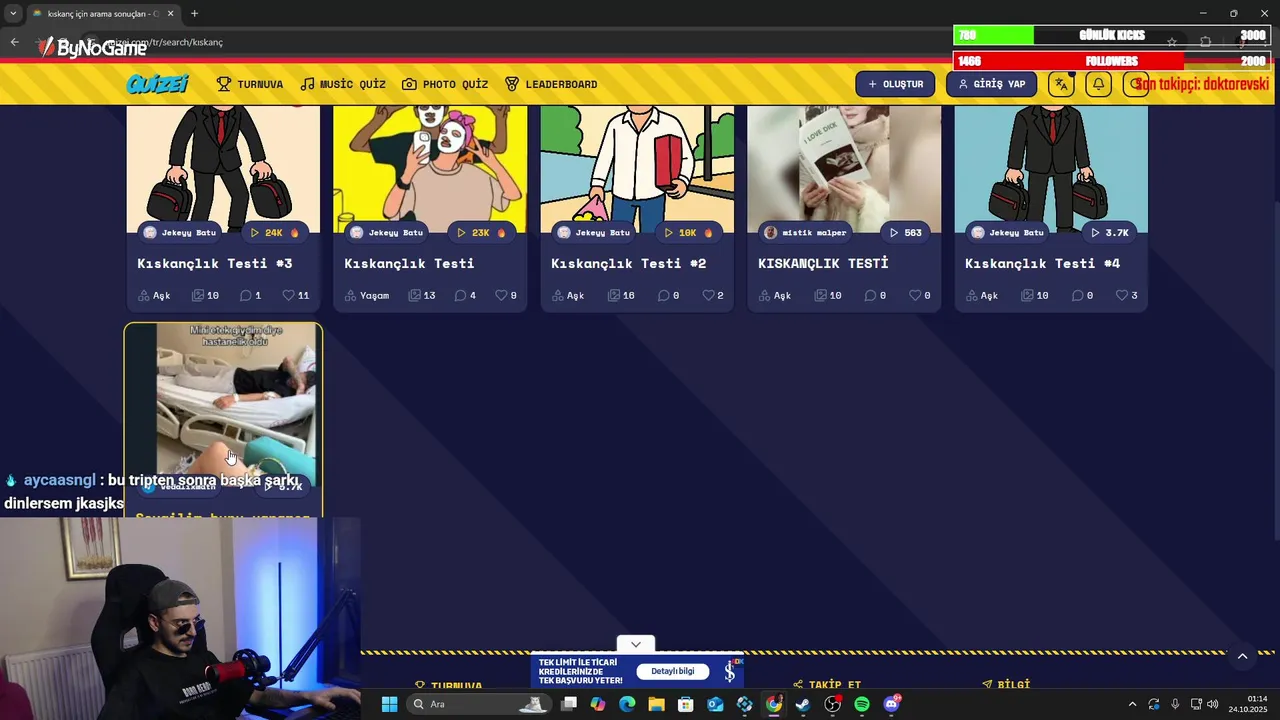Viewport: 1280px width, 720px height.
Task: Open Spotify from the taskbar
Action: (x=862, y=704)
